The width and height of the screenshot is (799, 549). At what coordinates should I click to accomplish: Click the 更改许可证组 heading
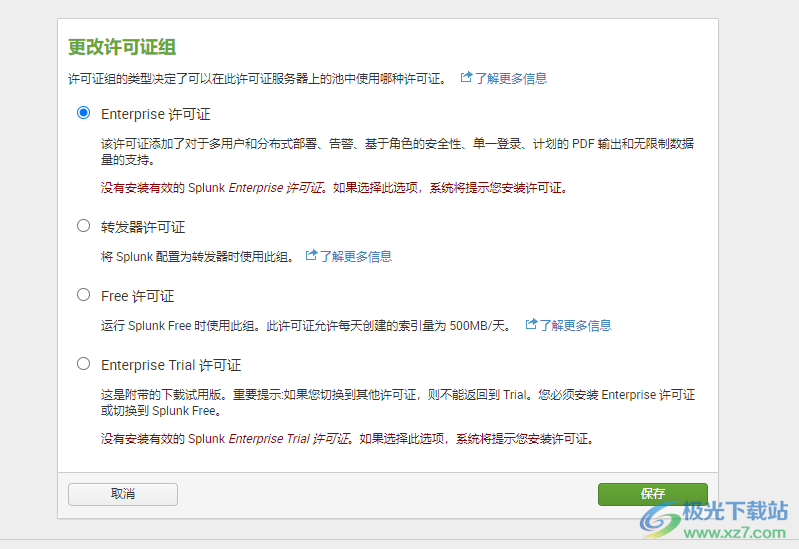(122, 47)
